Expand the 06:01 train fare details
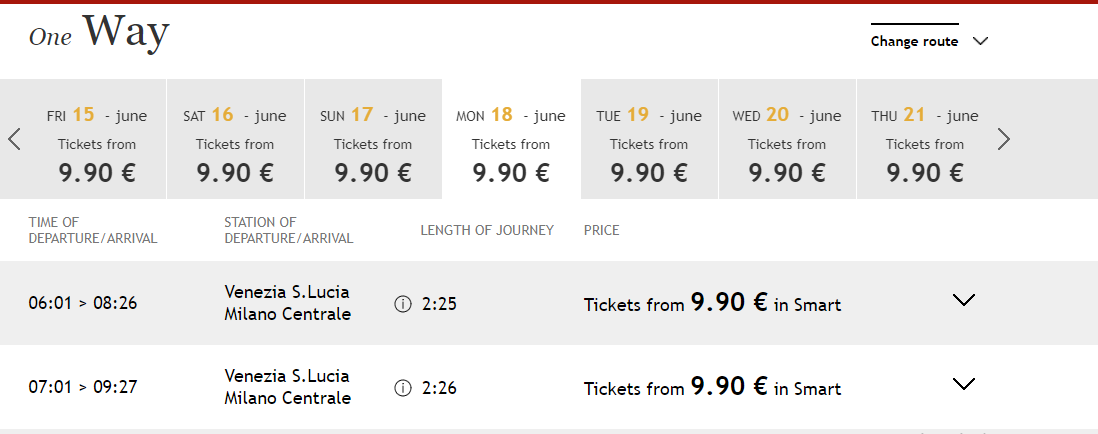The image size is (1098, 434). pos(964,300)
